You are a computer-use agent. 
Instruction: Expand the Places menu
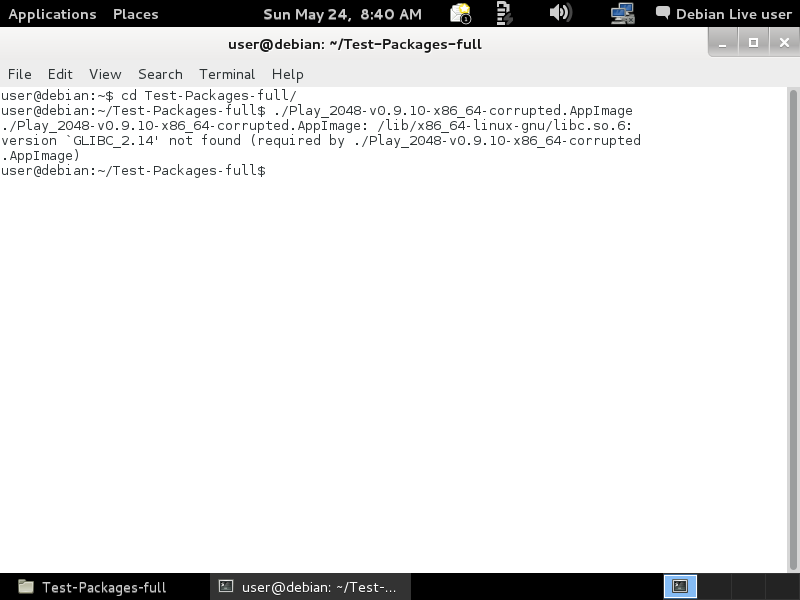[x=136, y=14]
